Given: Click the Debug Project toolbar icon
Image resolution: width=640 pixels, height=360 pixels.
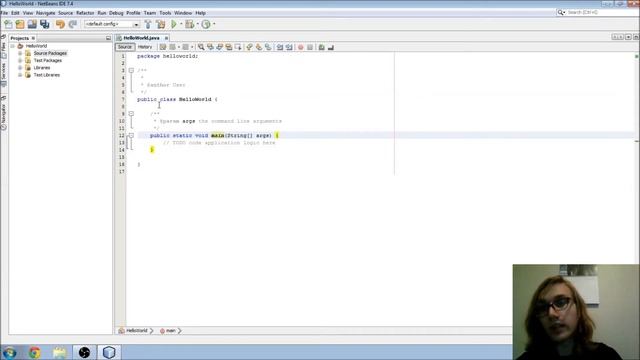Looking at the screenshot, I should (190, 24).
